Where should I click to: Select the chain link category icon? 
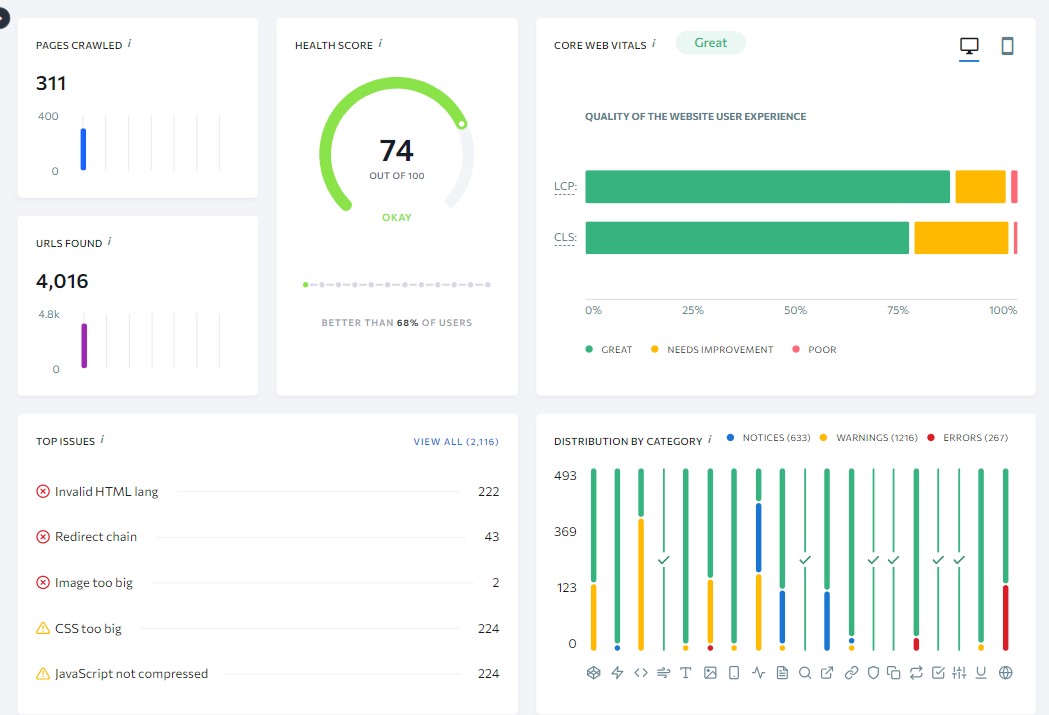tap(851, 673)
